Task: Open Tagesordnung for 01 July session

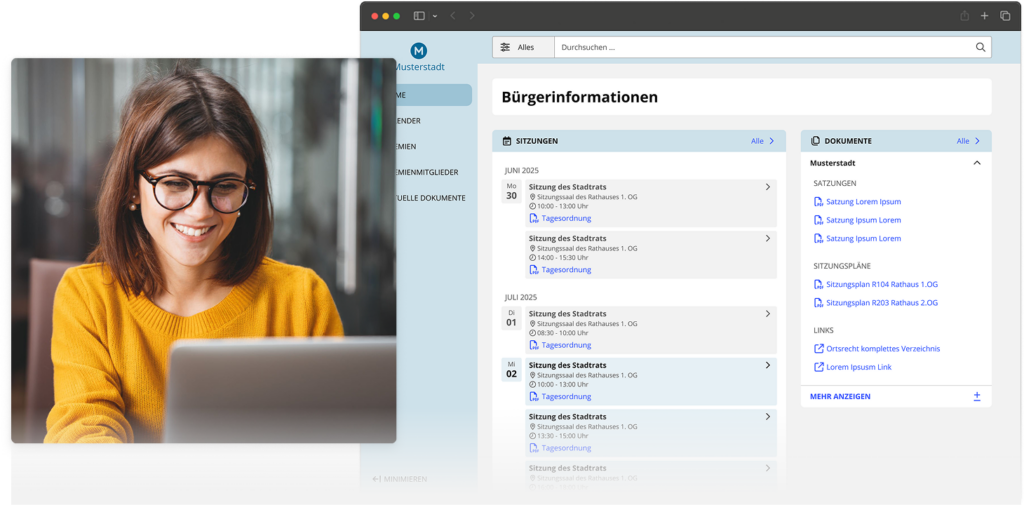Action: [565, 345]
